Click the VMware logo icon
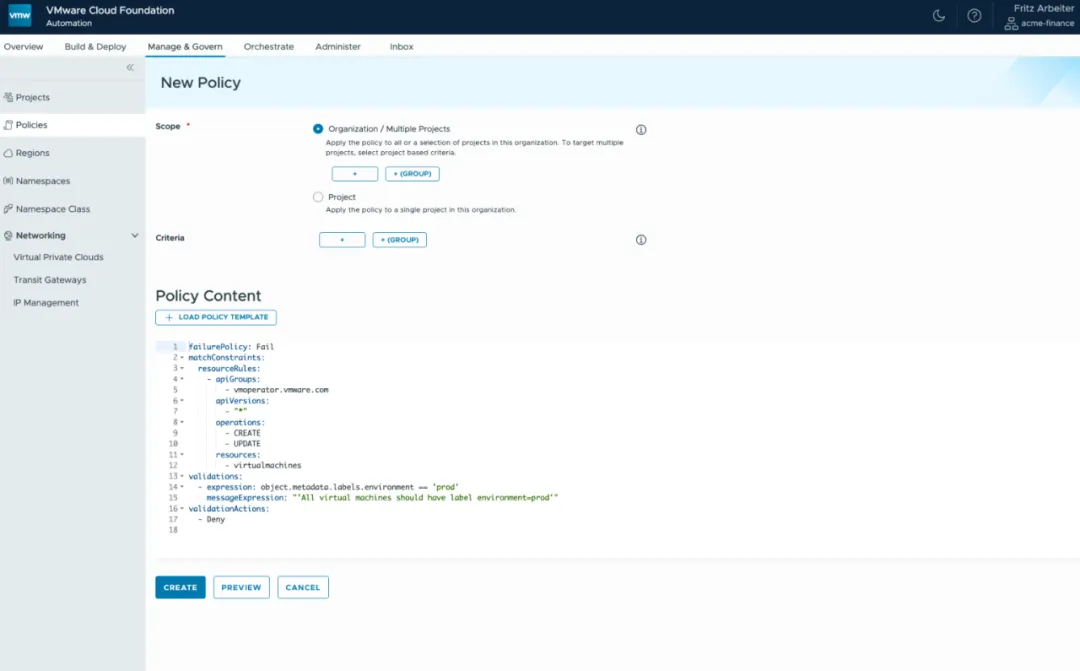The height and width of the screenshot is (671, 1080). [x=20, y=16]
